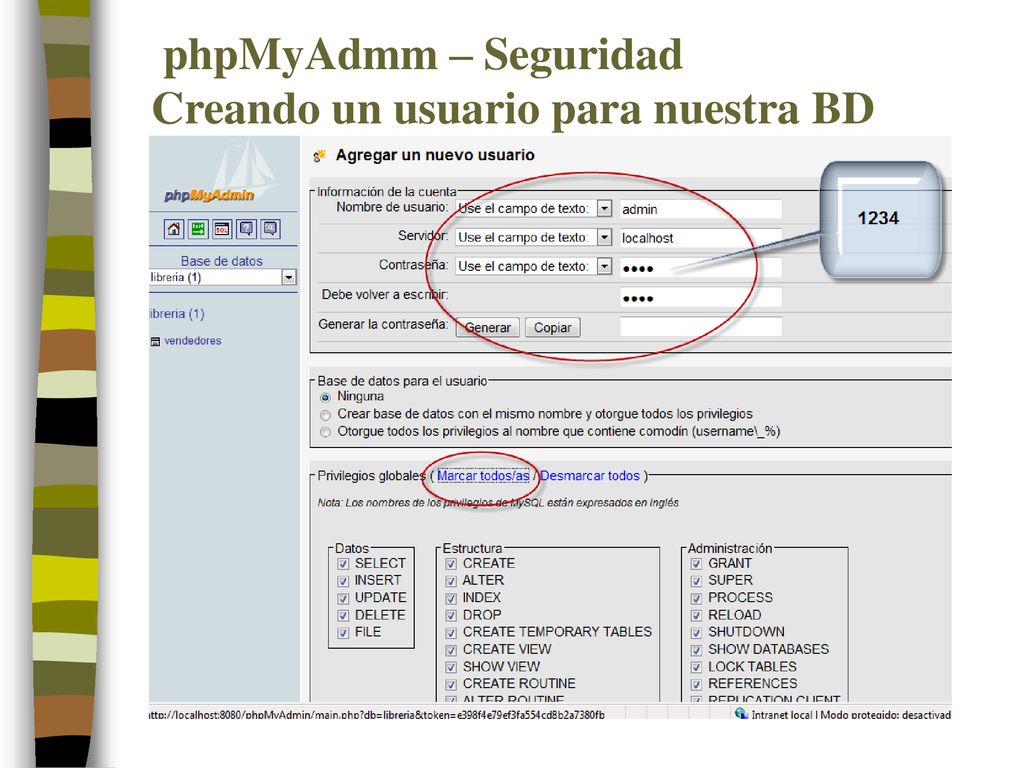Screen dimensions: 1024x768
Task: Open the MySQL documentation icon
Action: [270, 229]
